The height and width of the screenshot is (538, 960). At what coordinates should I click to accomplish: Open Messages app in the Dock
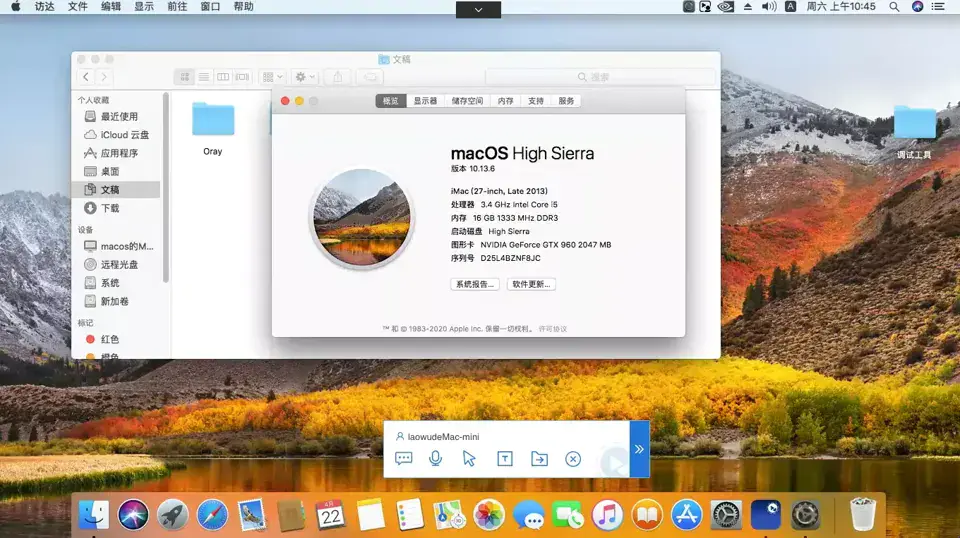click(528, 515)
